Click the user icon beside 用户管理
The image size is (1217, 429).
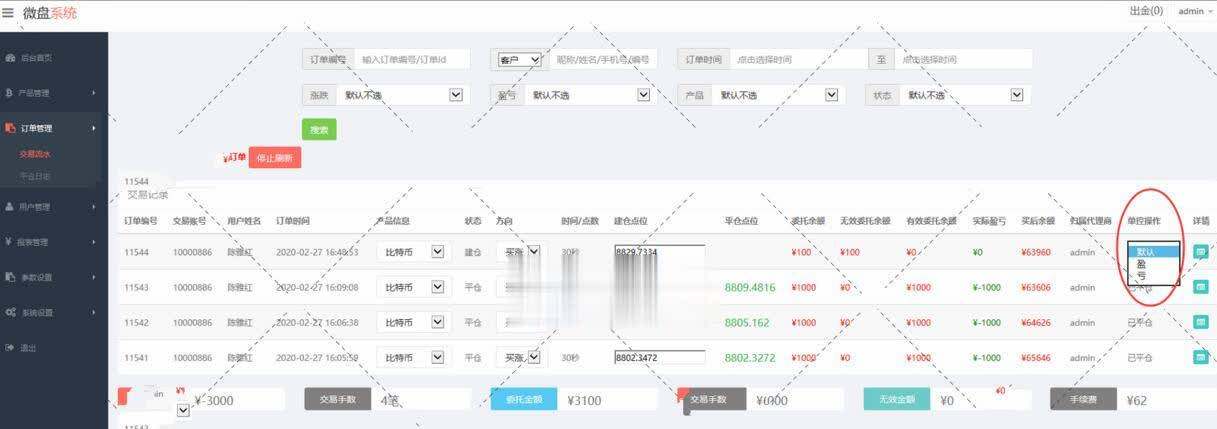(9, 207)
